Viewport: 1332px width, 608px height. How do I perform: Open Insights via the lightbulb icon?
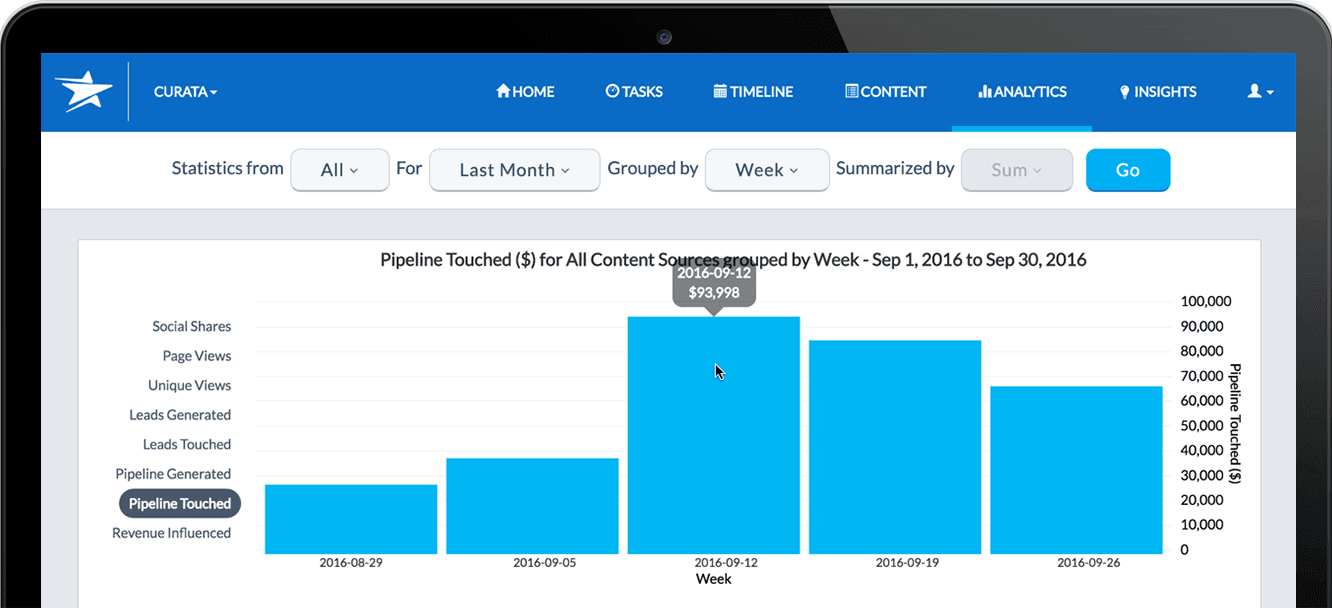[1126, 92]
